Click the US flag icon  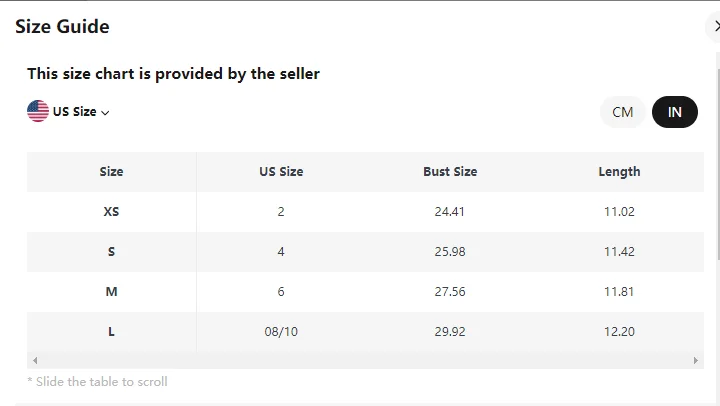tap(38, 111)
